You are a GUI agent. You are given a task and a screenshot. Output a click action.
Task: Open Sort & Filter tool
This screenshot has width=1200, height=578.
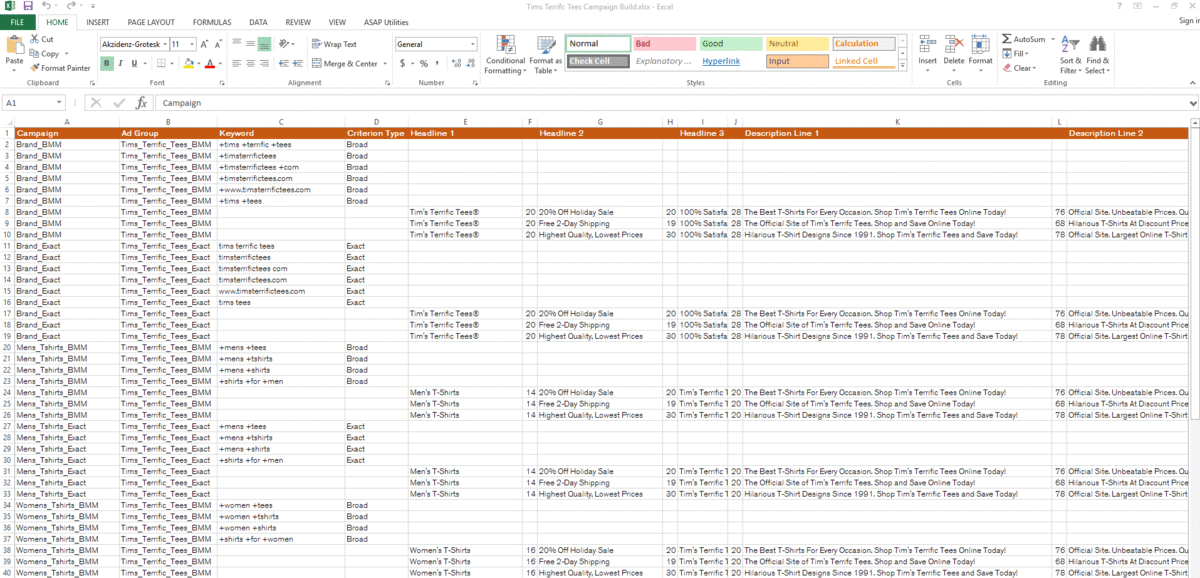[x=1070, y=54]
